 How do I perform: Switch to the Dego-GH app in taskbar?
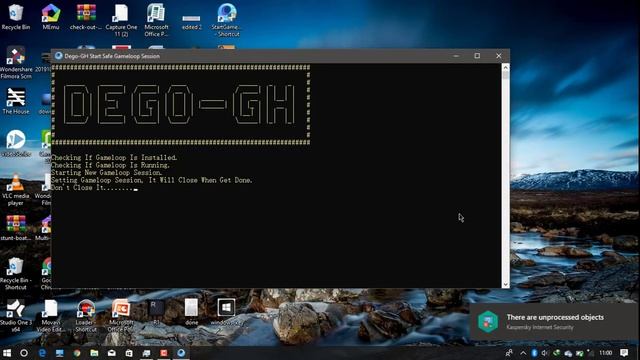click(x=181, y=353)
